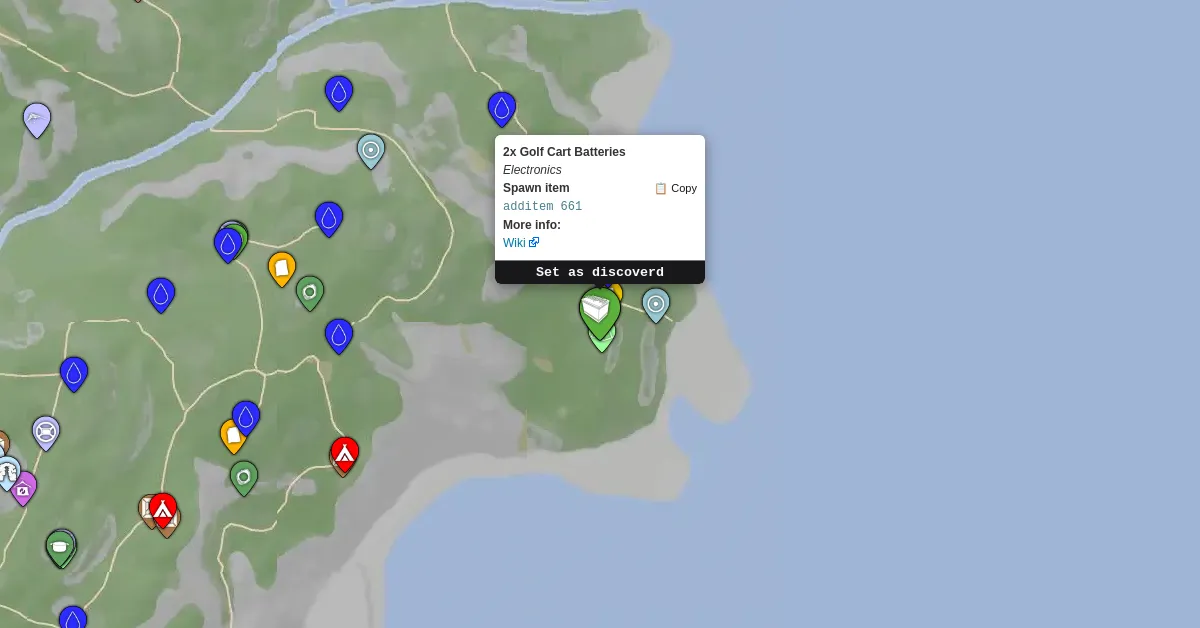
Task: Click the green ring marker between the red tents
Action: coord(244,477)
